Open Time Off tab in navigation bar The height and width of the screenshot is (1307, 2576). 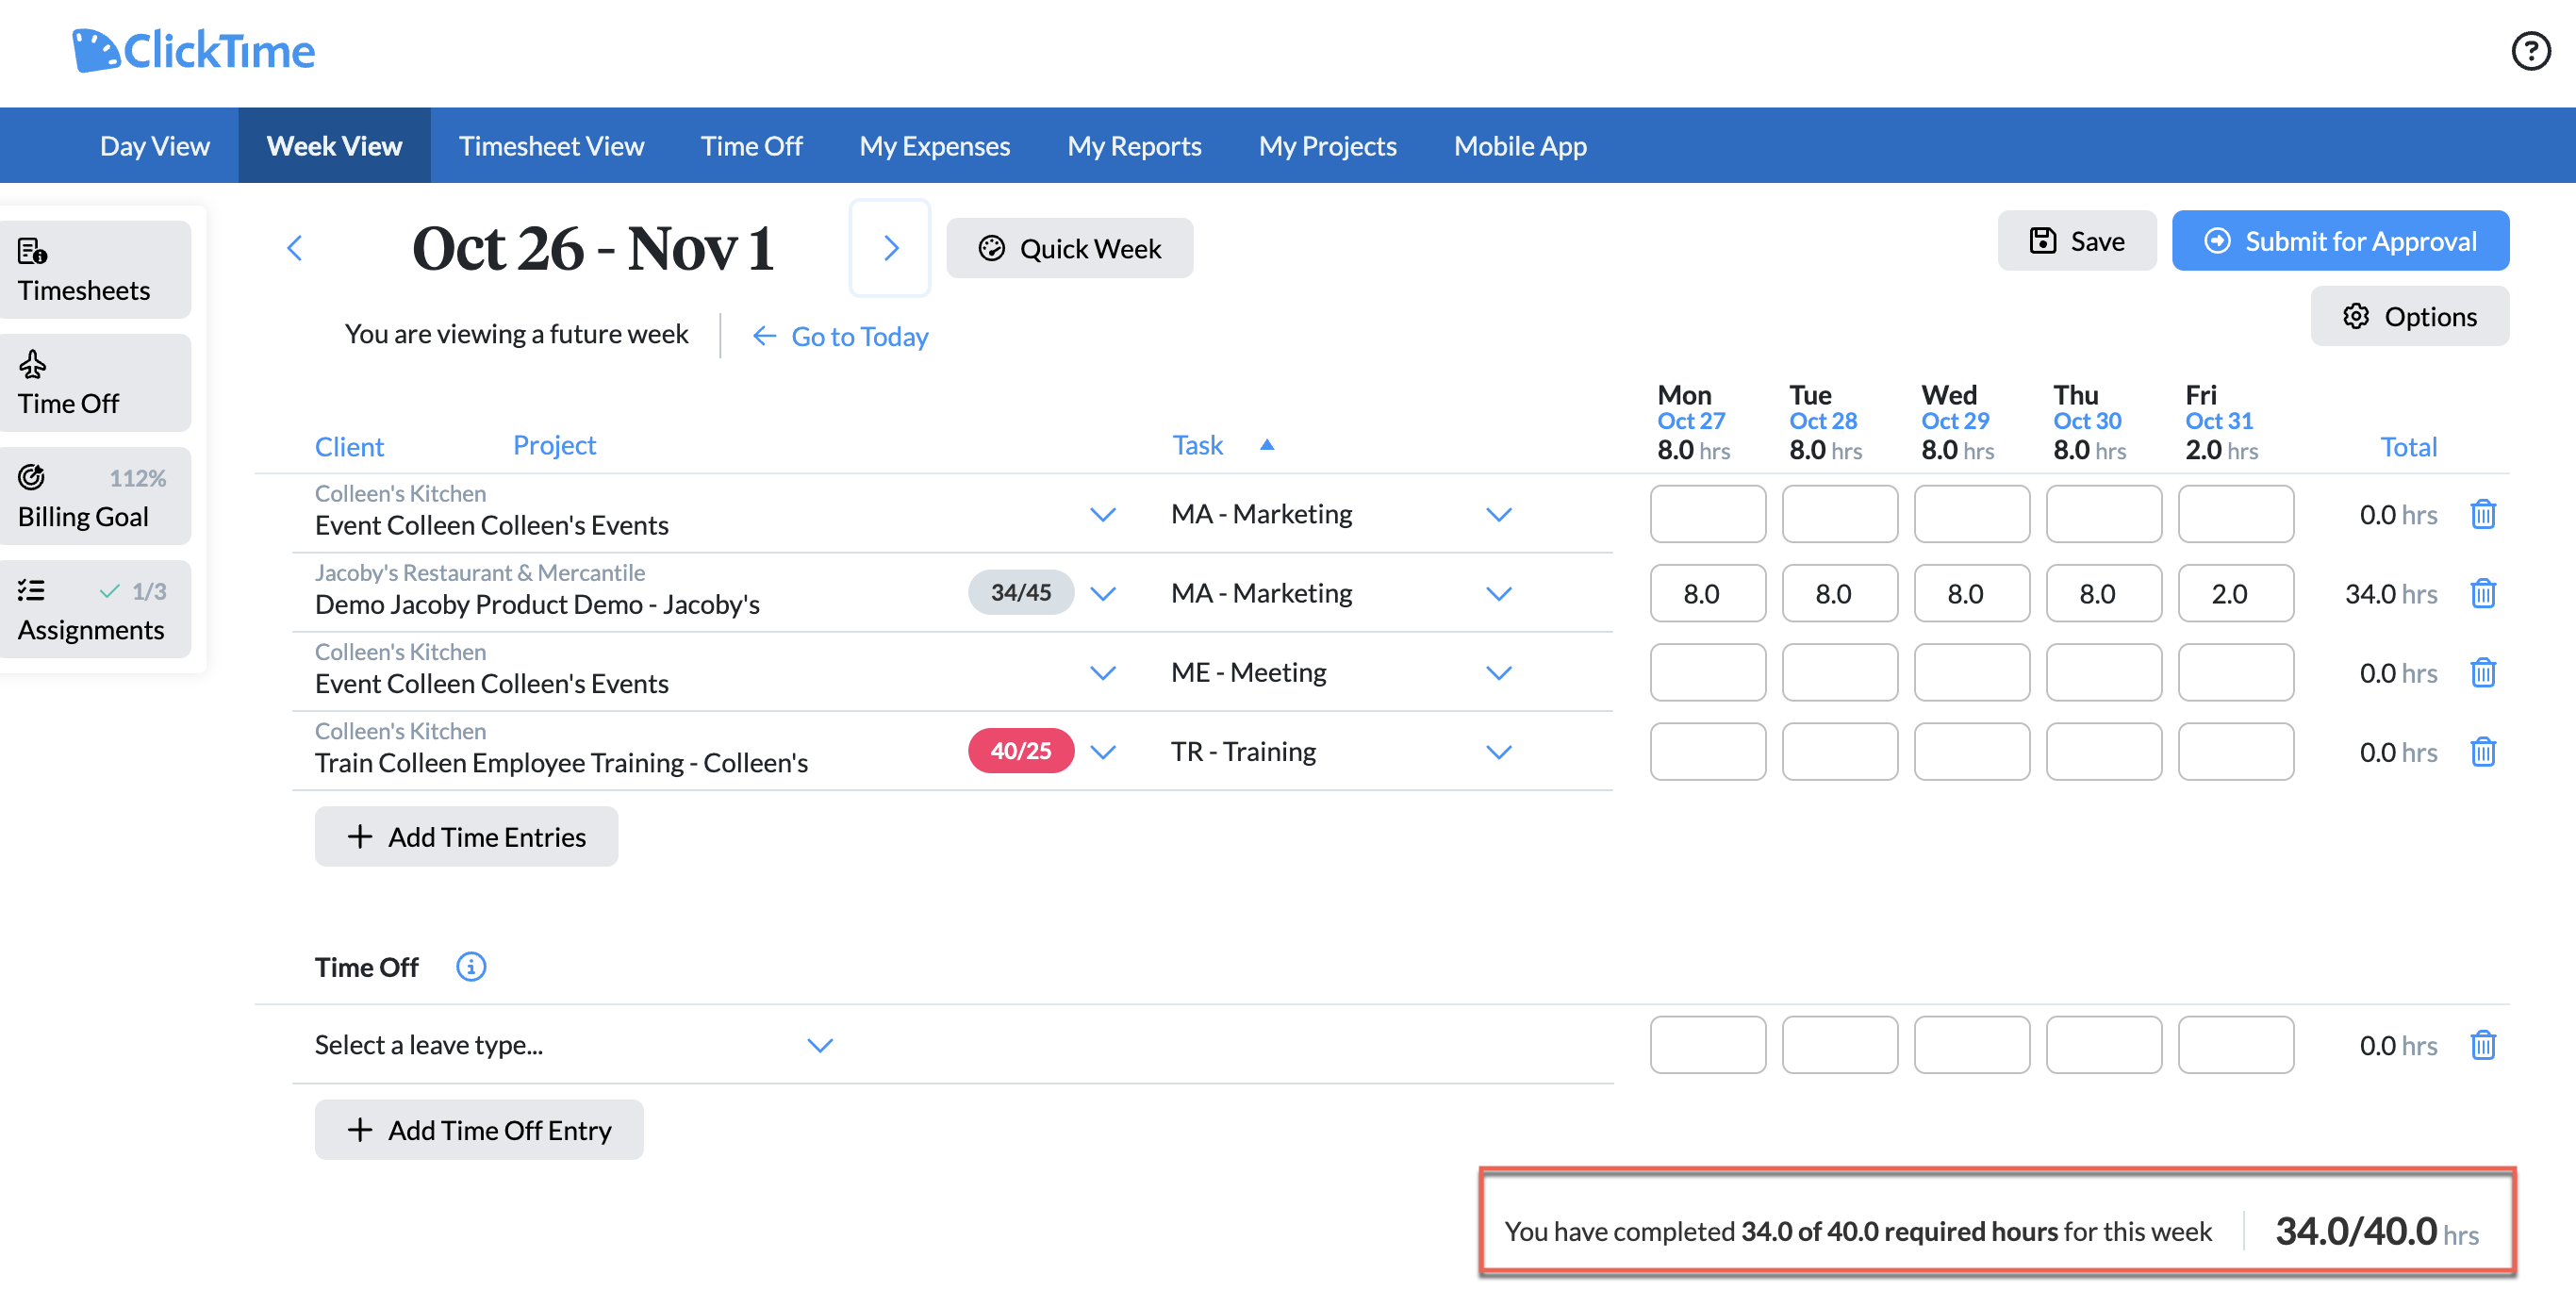[751, 146]
